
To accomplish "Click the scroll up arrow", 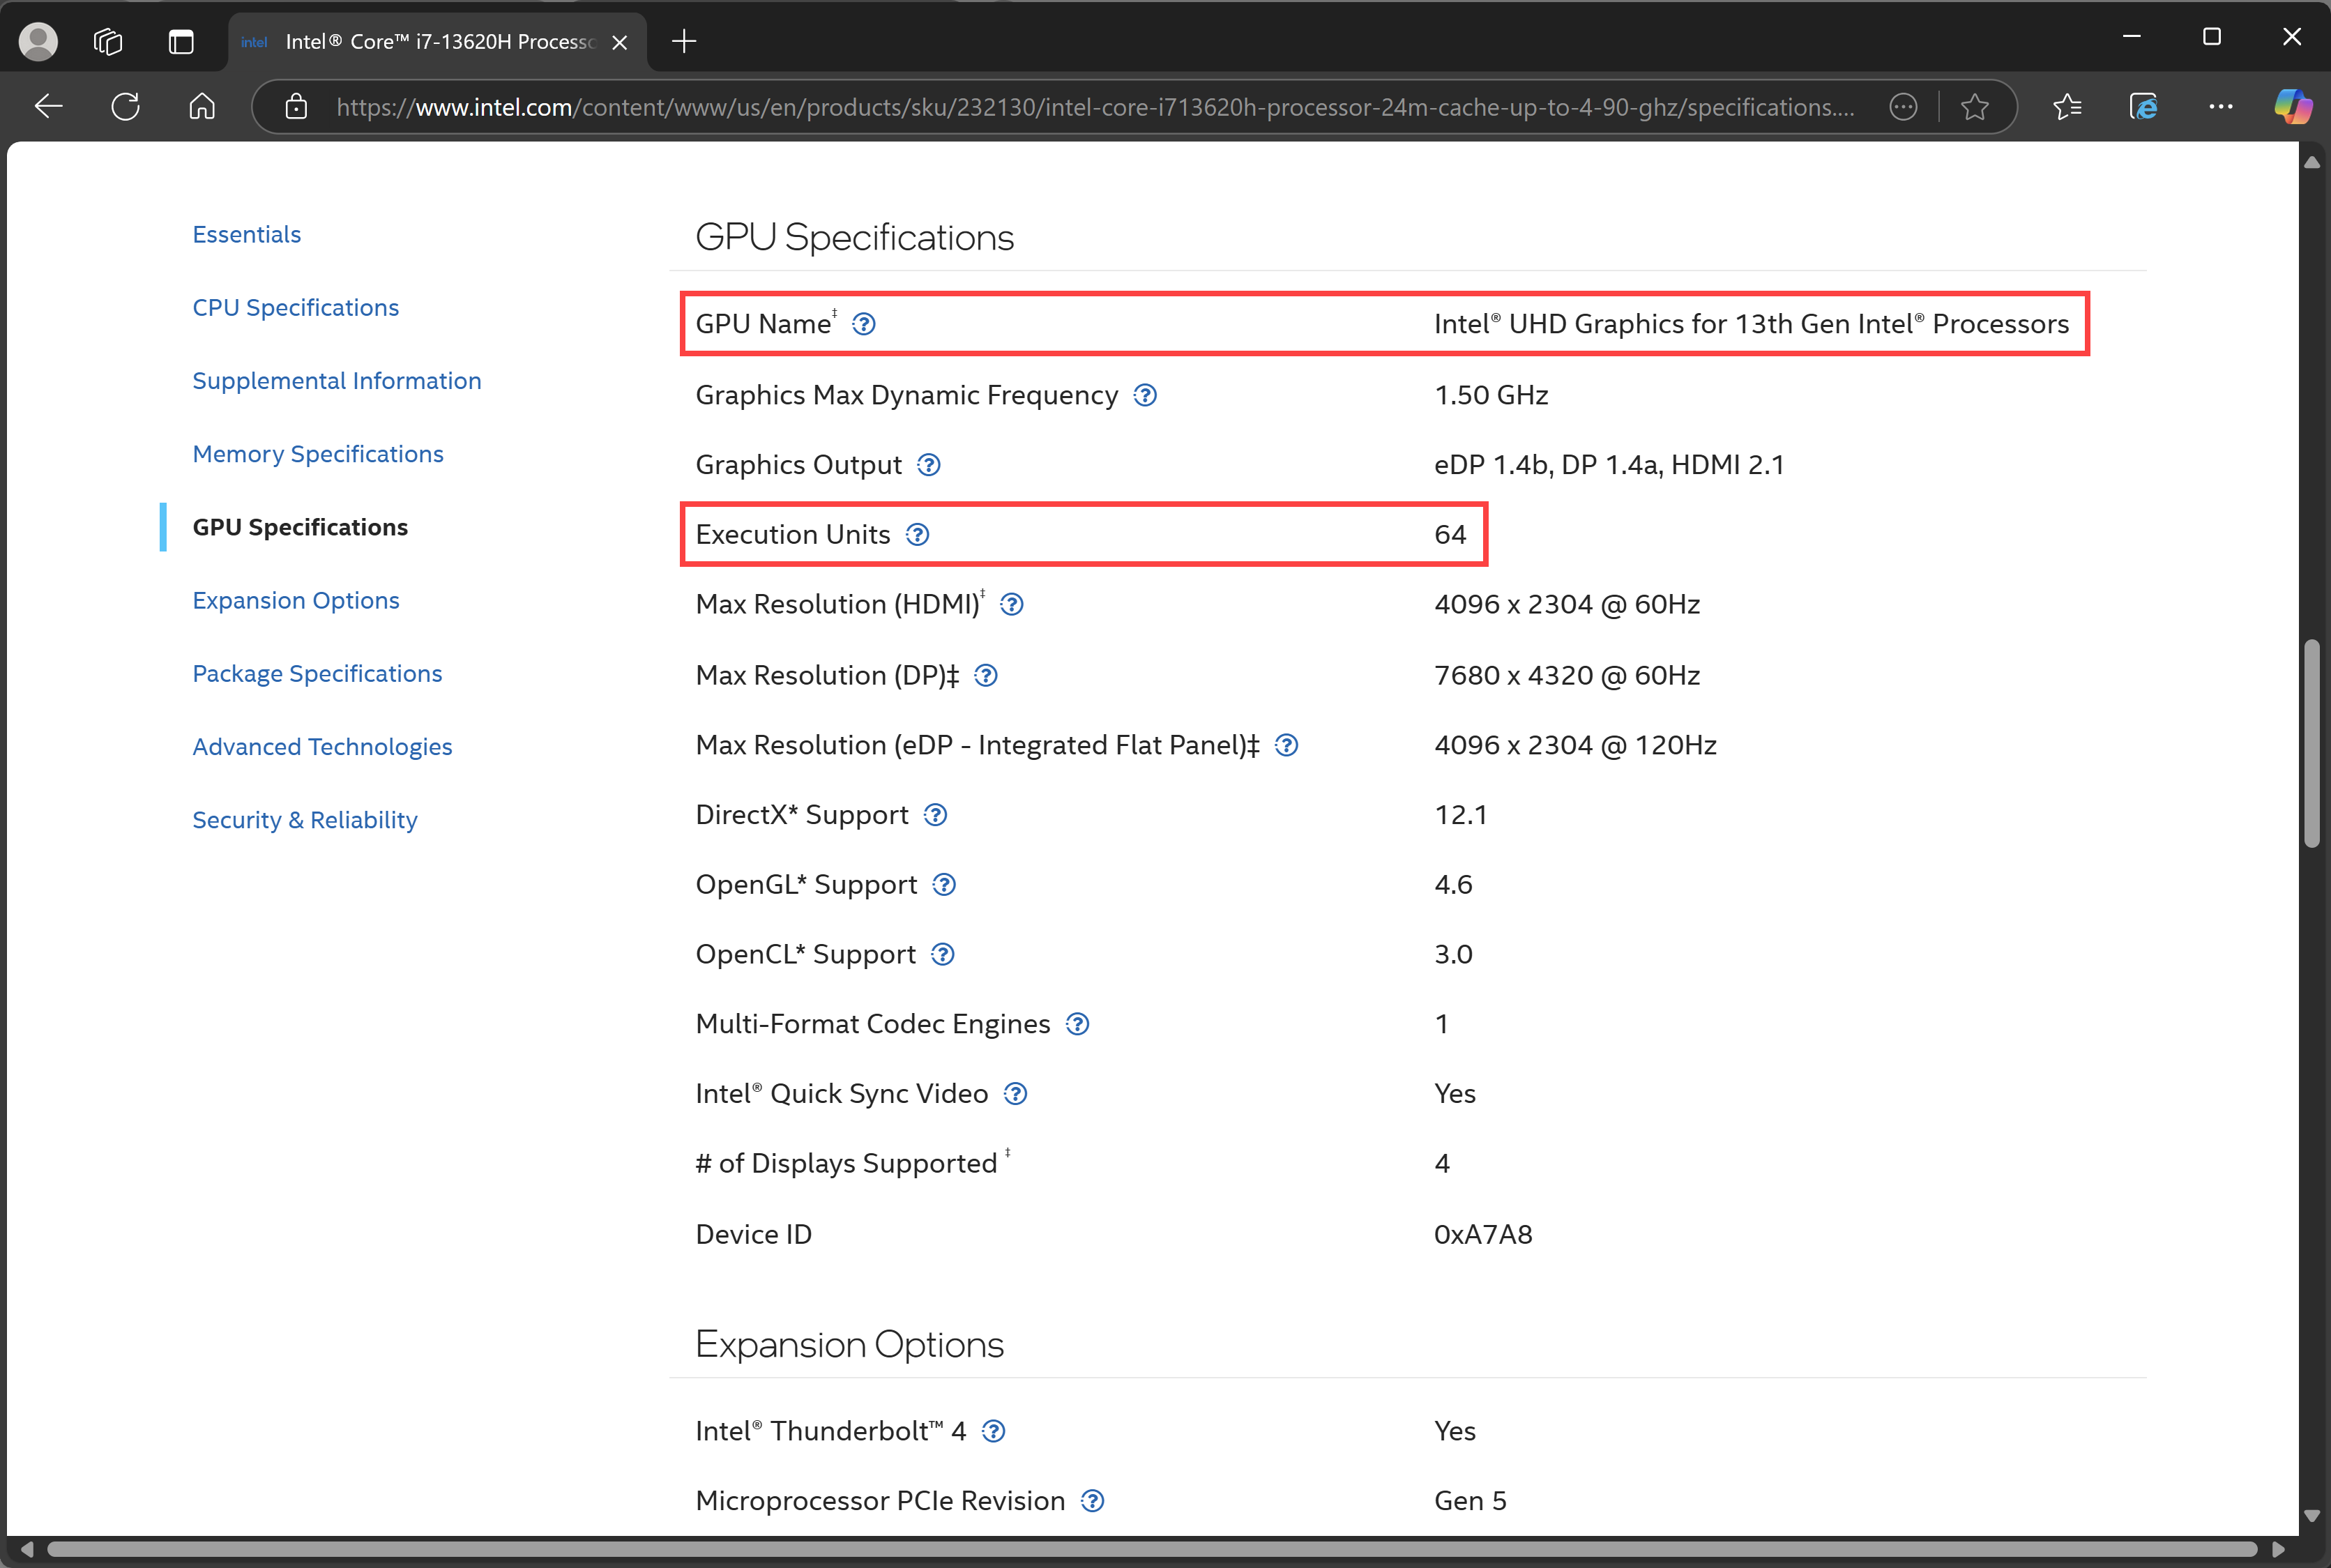I will point(2312,162).
